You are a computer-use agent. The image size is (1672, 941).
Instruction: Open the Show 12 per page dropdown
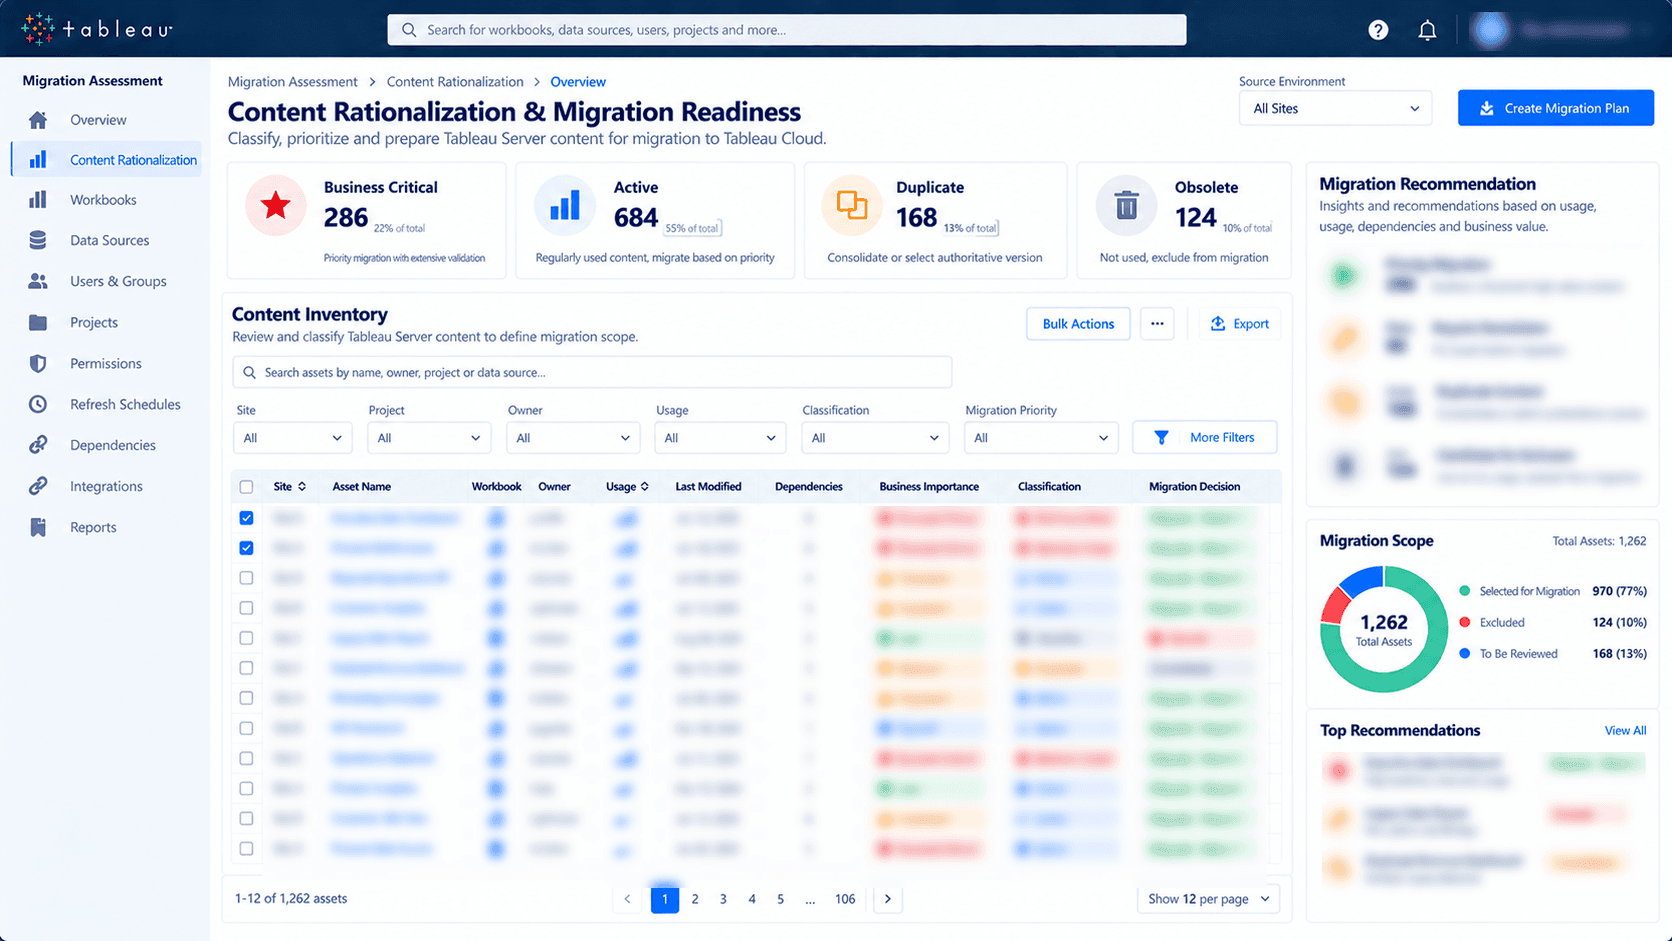pos(1208,899)
